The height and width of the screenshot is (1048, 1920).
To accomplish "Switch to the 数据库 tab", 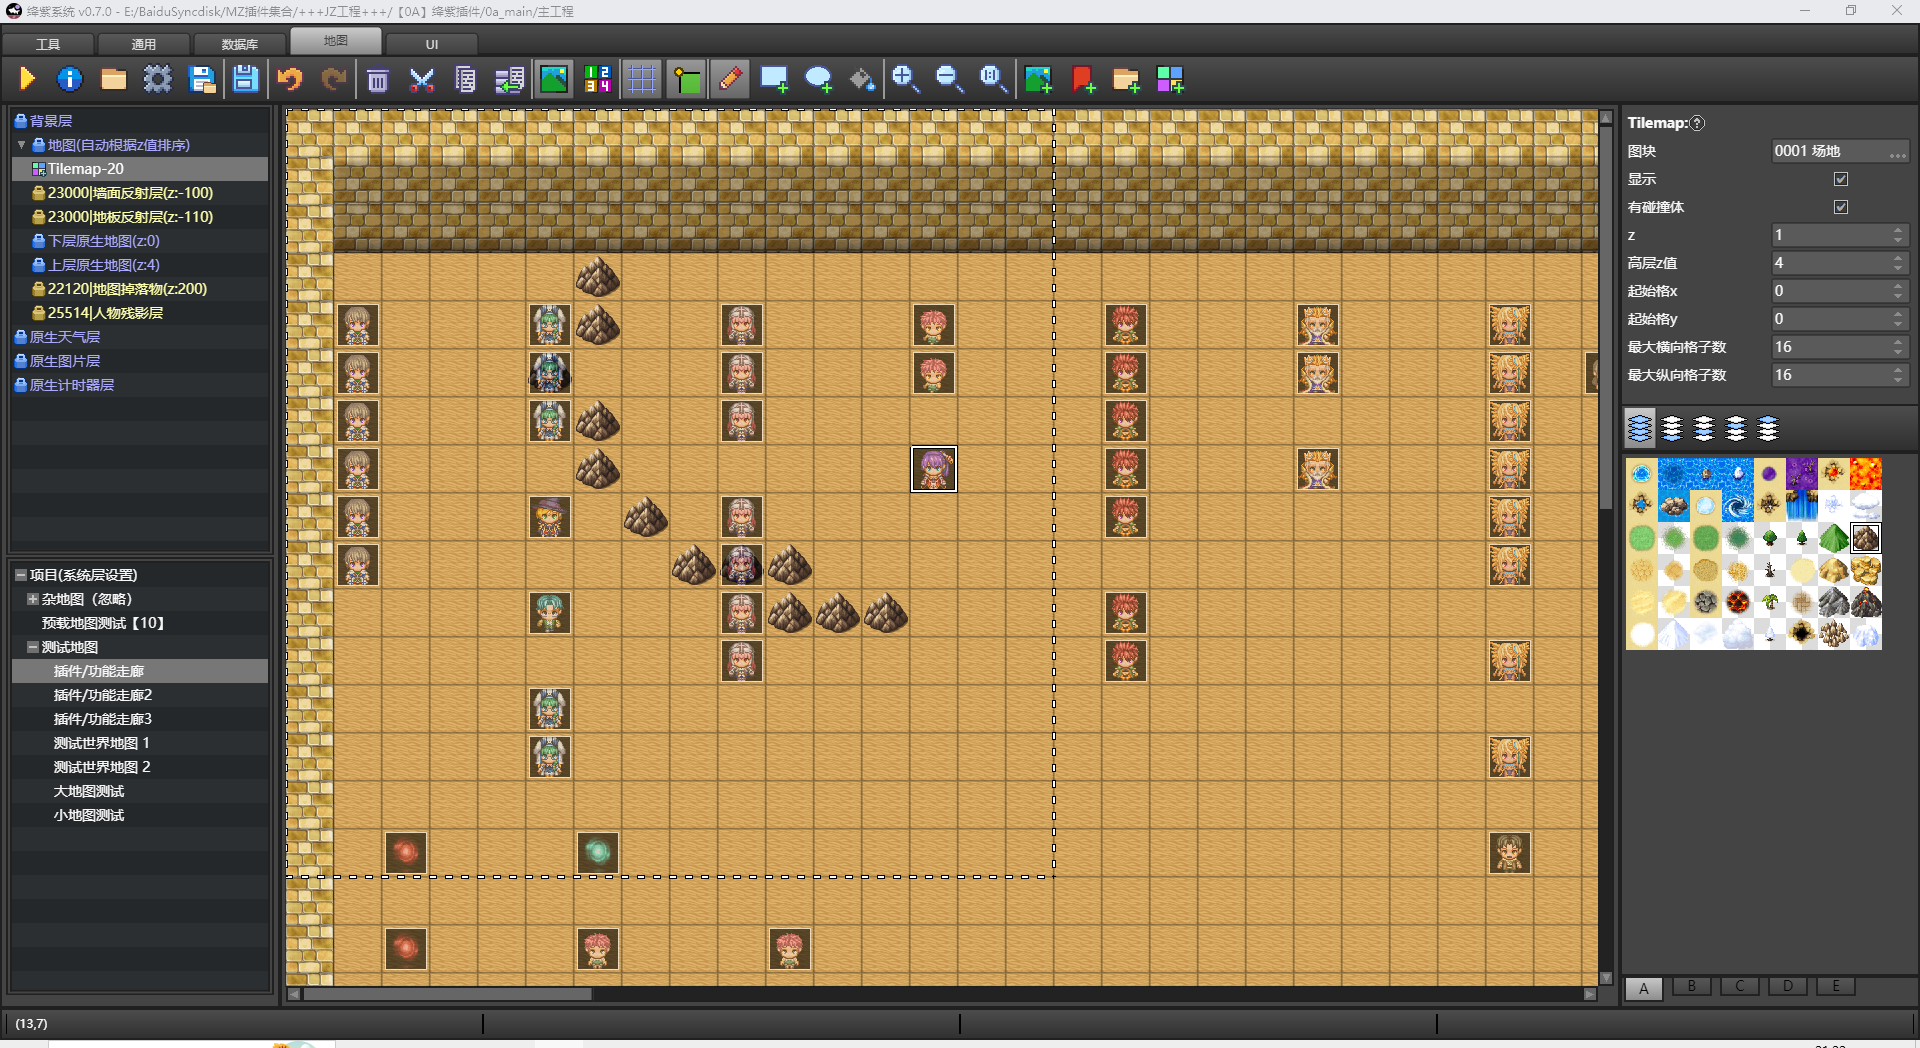I will tap(240, 44).
